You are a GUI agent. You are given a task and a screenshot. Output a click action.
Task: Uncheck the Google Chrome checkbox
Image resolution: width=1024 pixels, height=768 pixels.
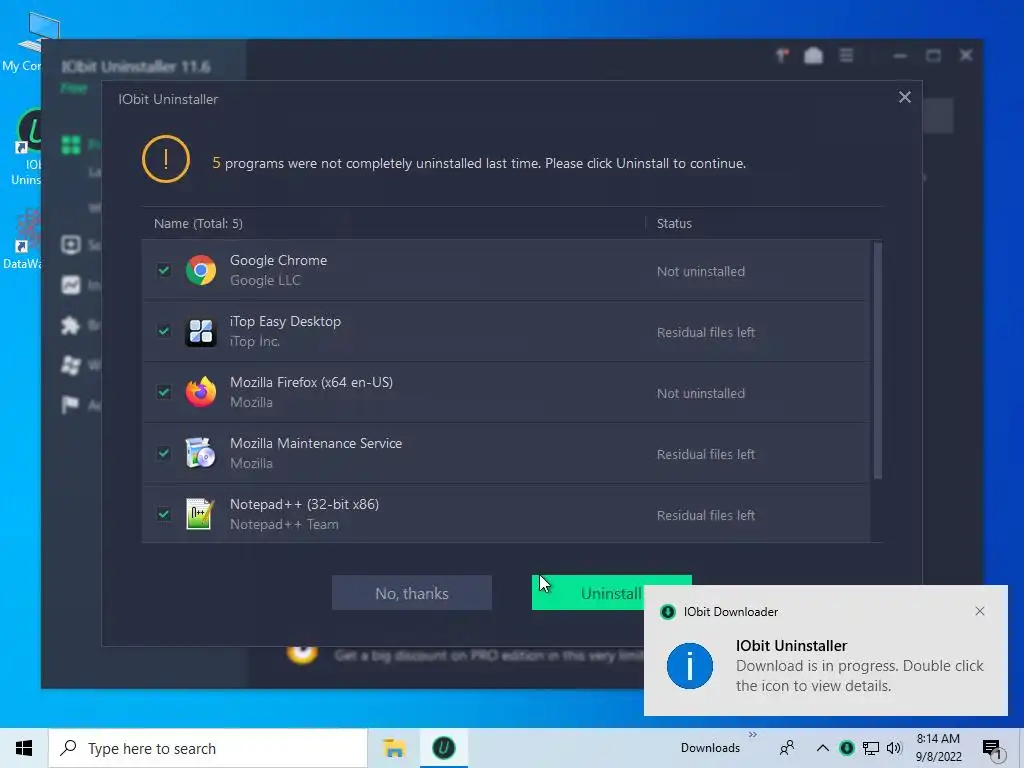point(164,270)
